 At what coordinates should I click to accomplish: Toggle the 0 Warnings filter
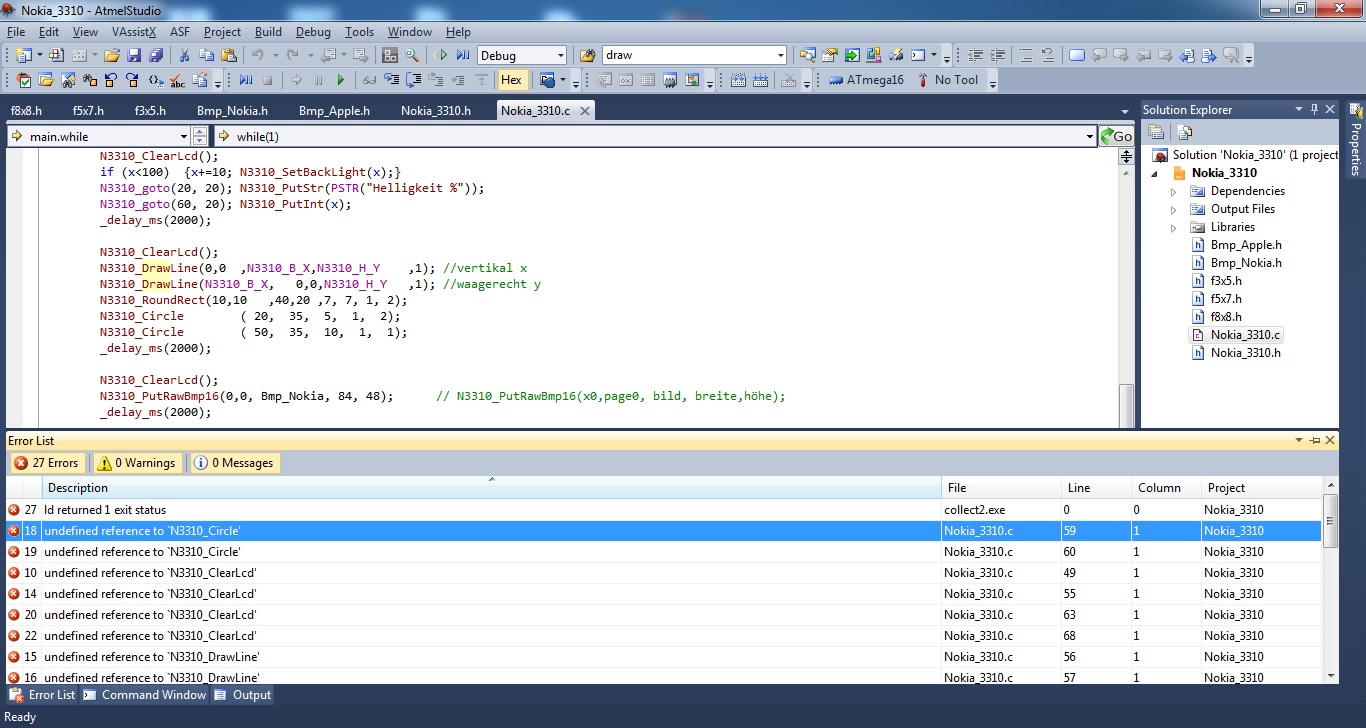(137, 463)
